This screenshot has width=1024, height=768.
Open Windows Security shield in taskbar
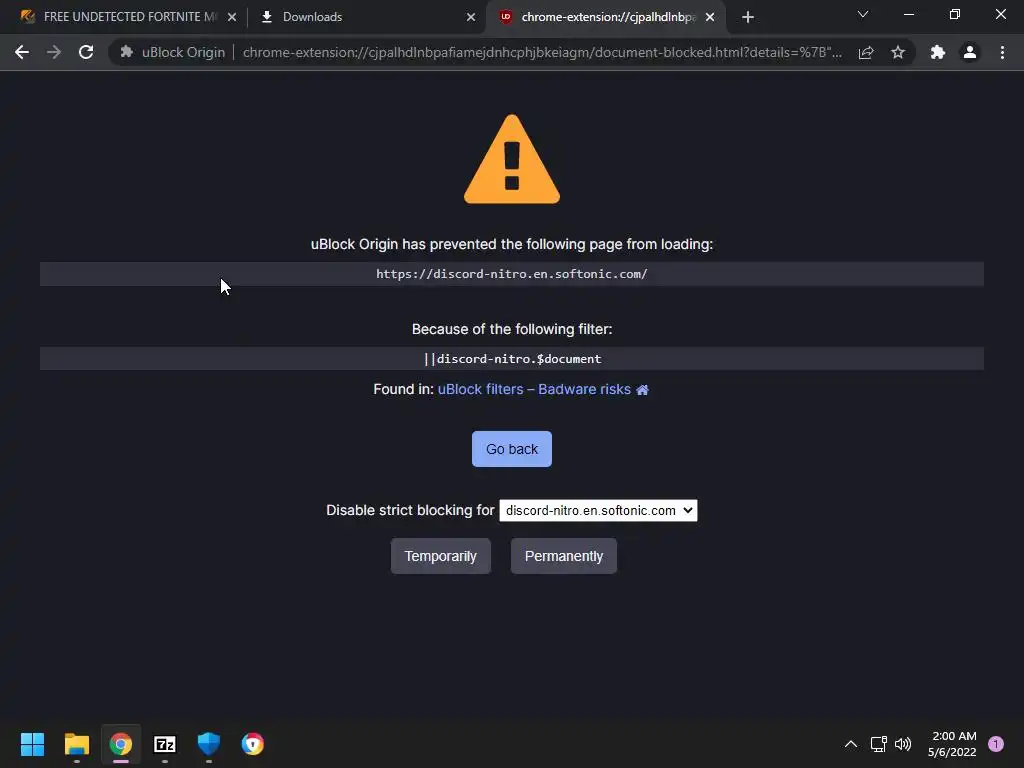click(209, 744)
